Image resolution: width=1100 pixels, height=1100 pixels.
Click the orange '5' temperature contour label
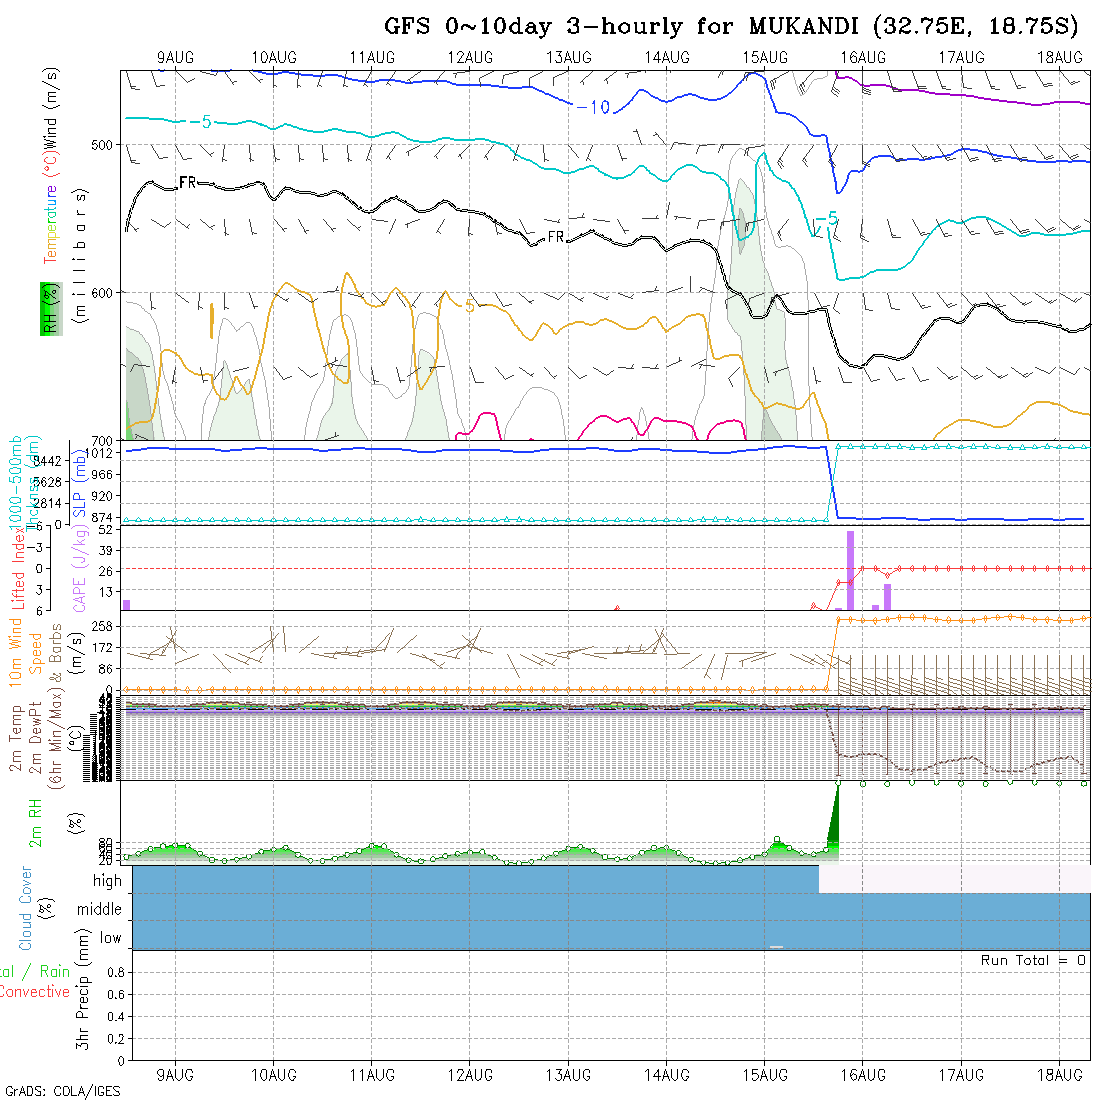(x=469, y=307)
